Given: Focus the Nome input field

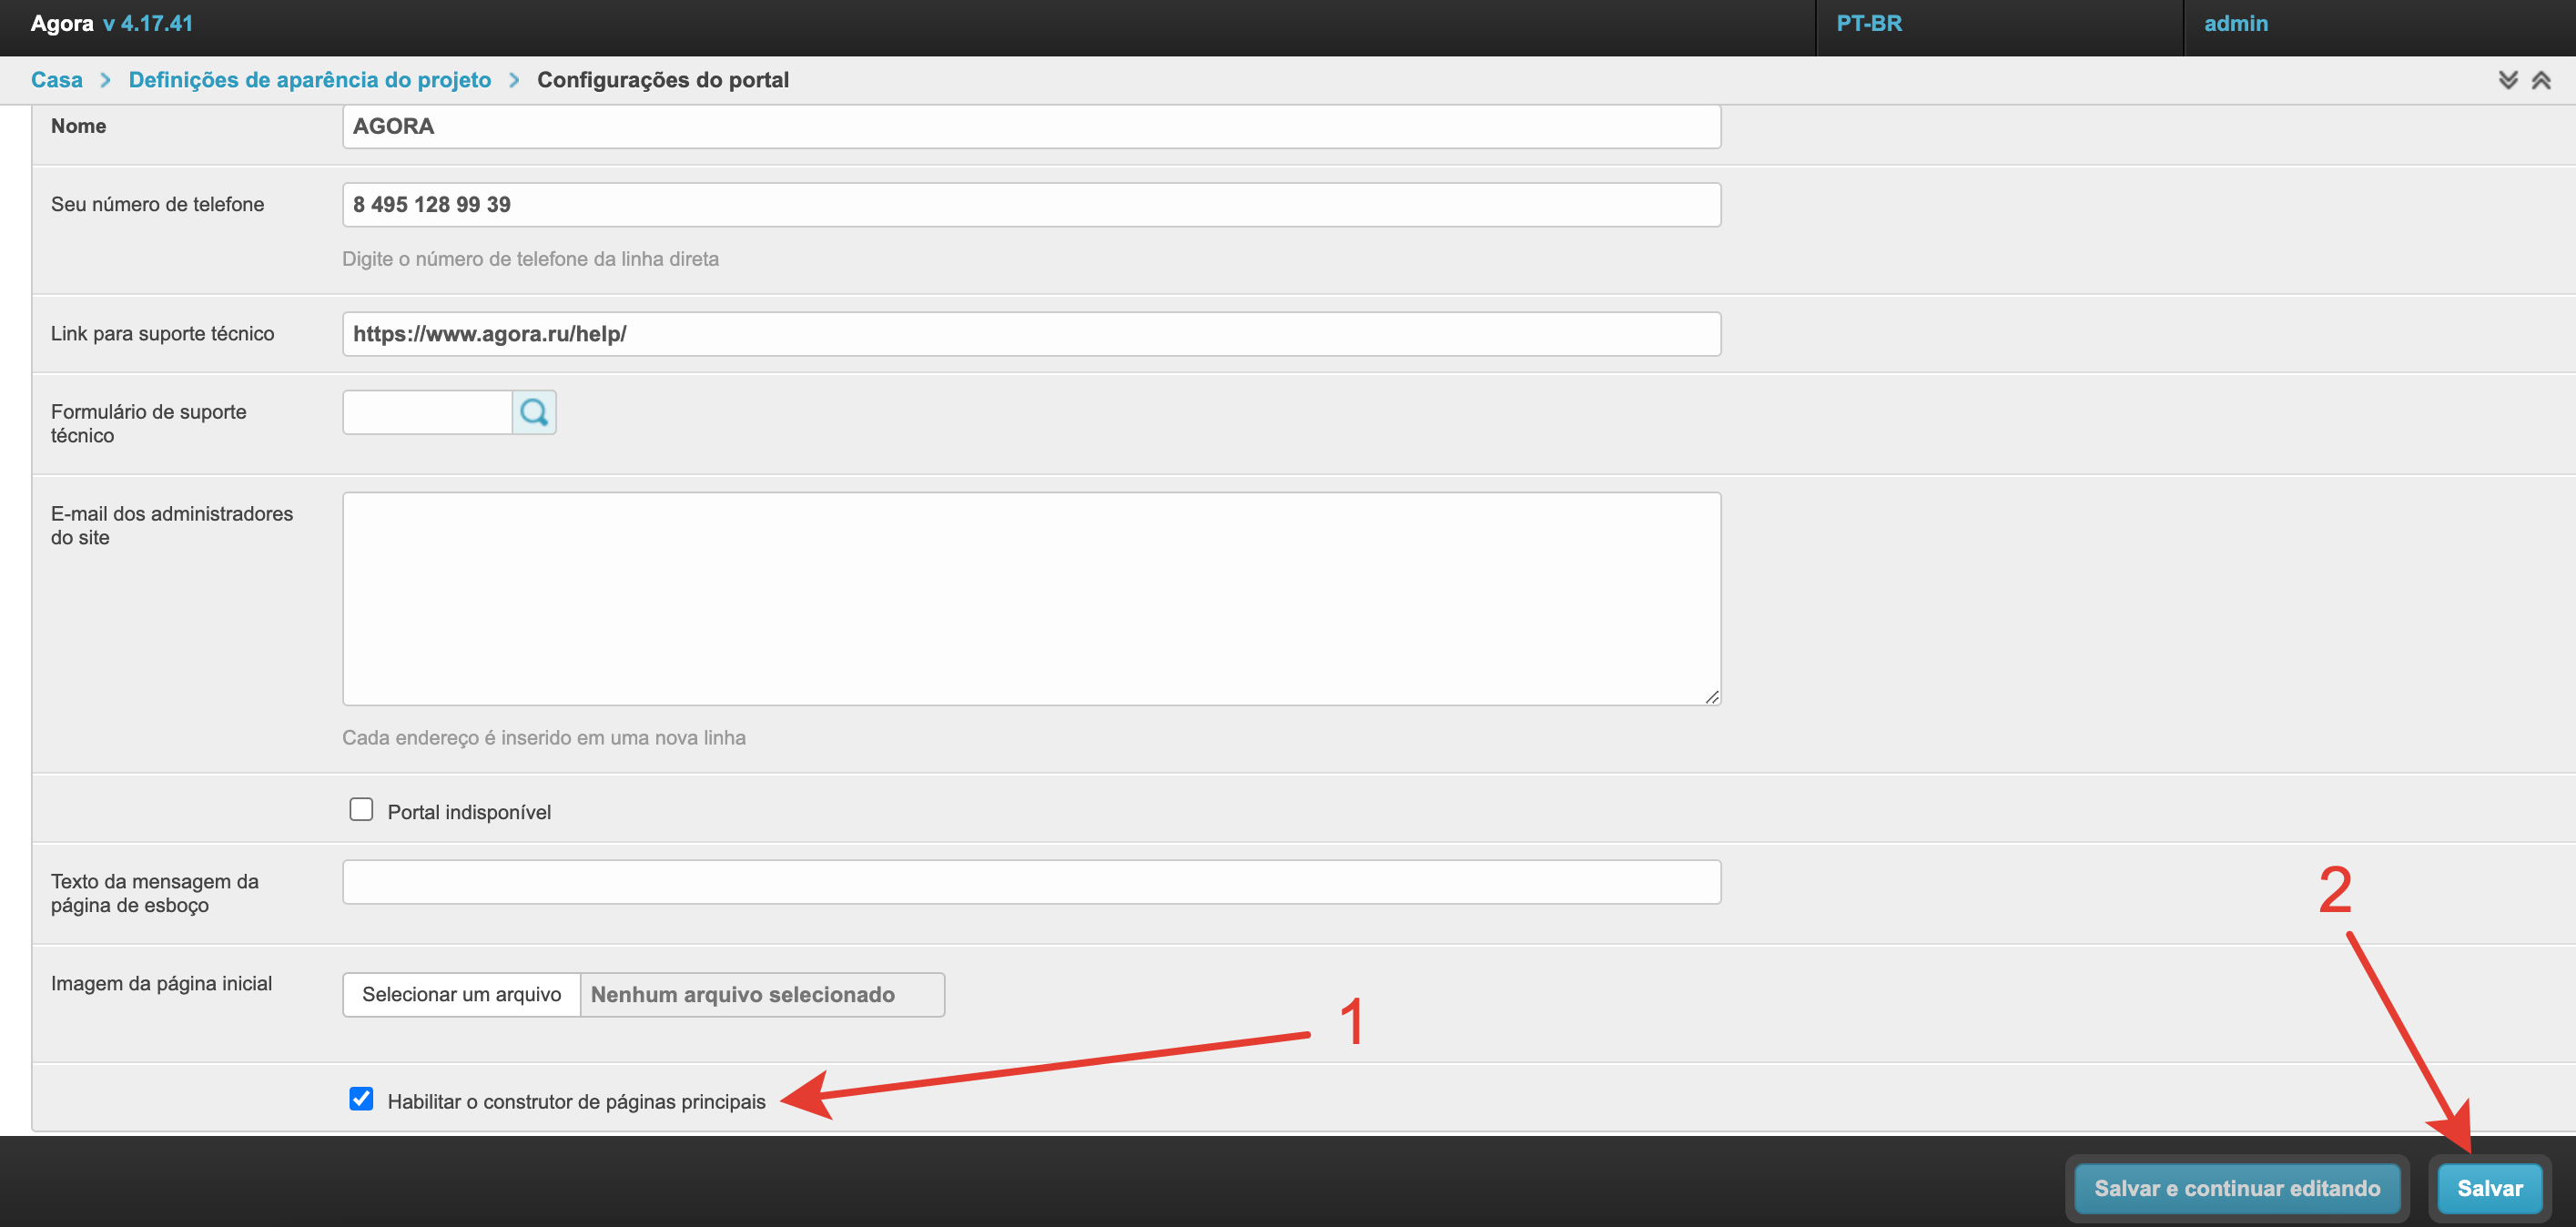Looking at the screenshot, I should coord(1030,127).
